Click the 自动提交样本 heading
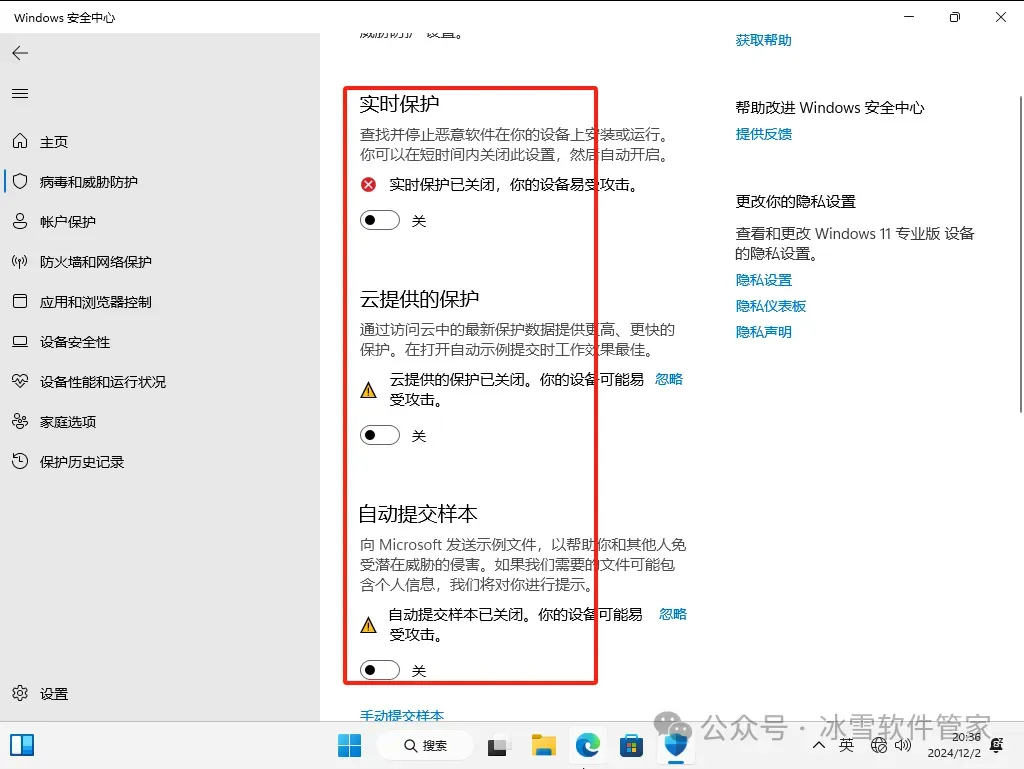 (419, 514)
